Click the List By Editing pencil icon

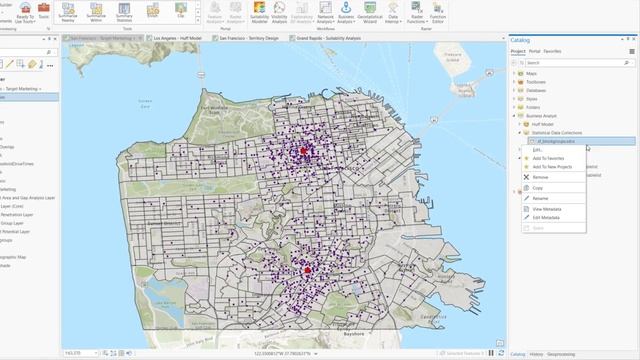point(10,64)
